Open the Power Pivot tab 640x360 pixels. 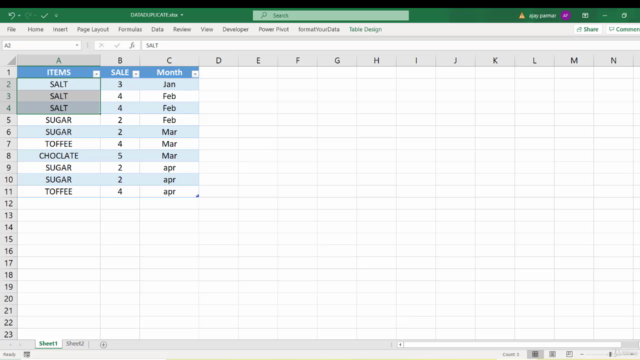pyautogui.click(x=273, y=29)
